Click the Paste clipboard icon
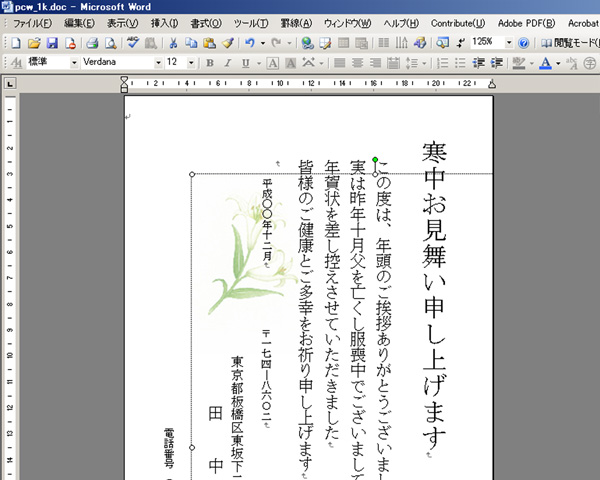Image resolution: width=600 pixels, height=480 pixels. point(209,42)
